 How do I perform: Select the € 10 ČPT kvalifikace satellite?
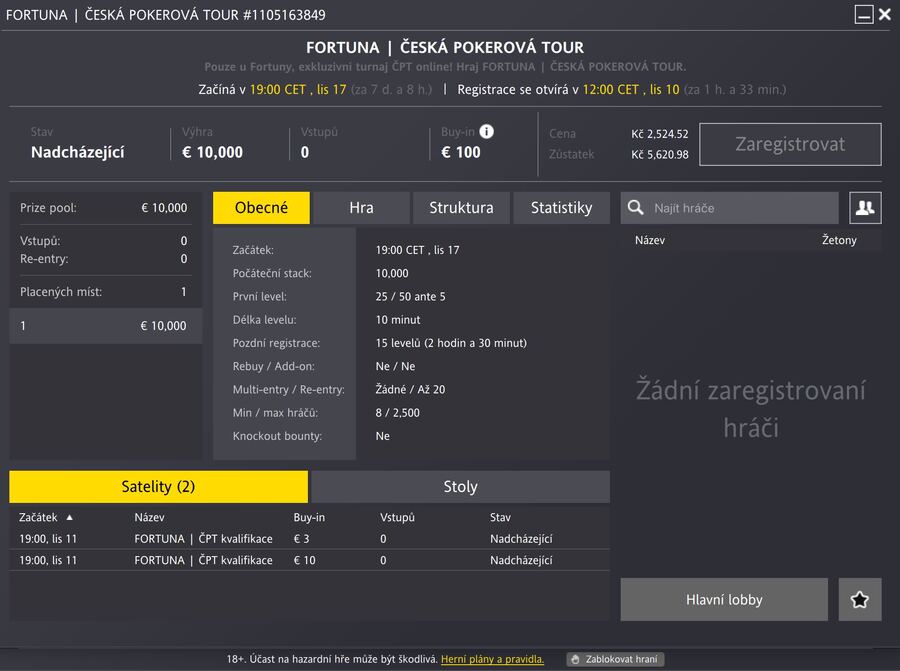click(x=309, y=560)
